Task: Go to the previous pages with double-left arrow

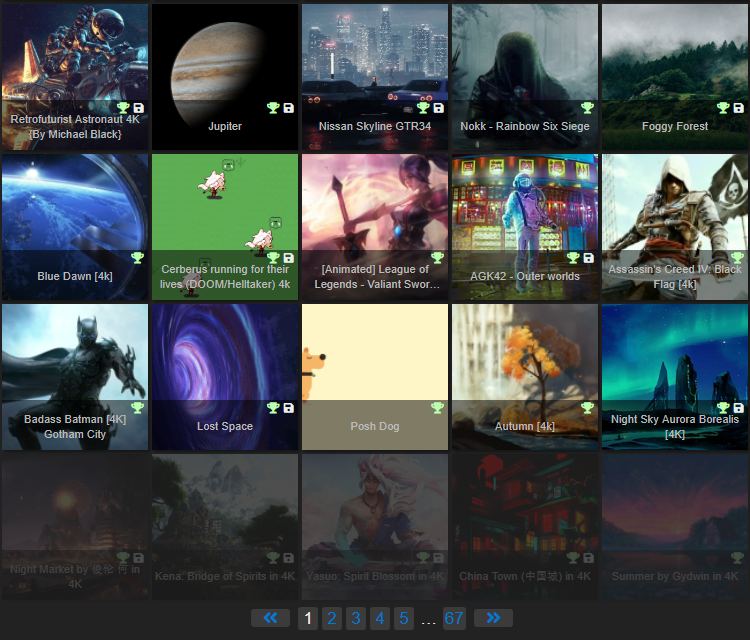Action: pyautogui.click(x=270, y=618)
